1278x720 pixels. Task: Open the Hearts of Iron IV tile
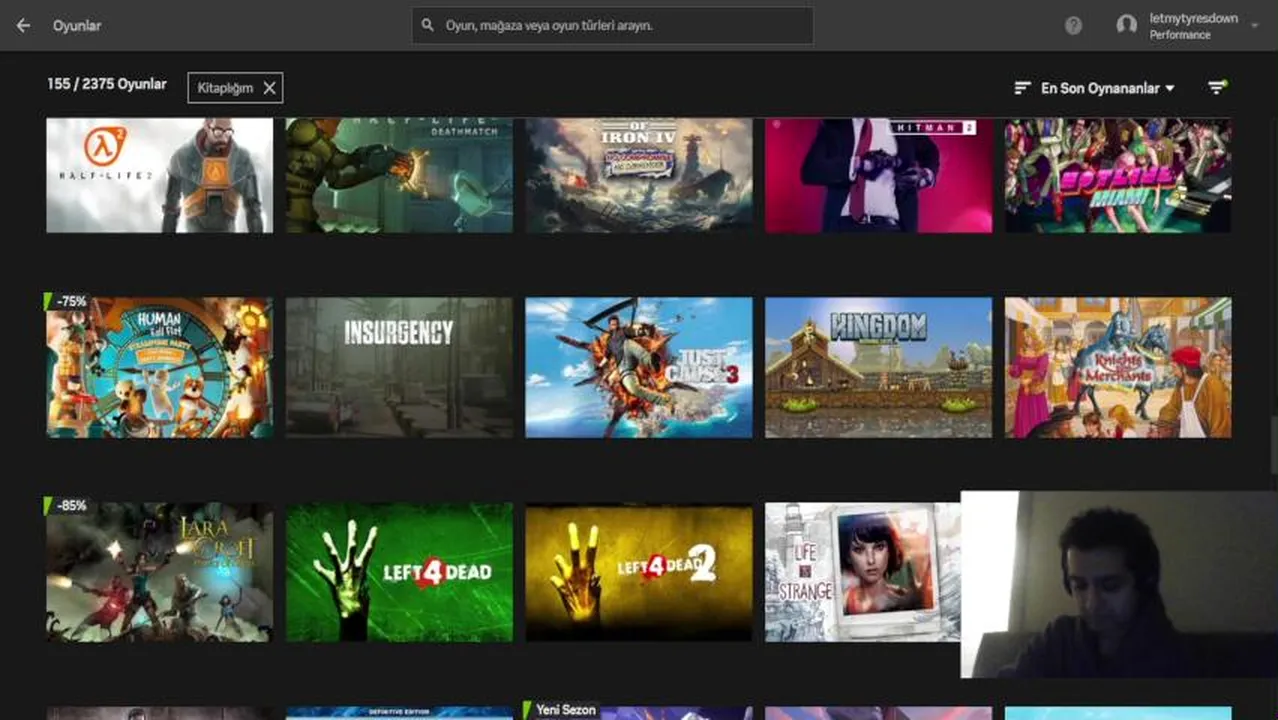pyautogui.click(x=639, y=176)
